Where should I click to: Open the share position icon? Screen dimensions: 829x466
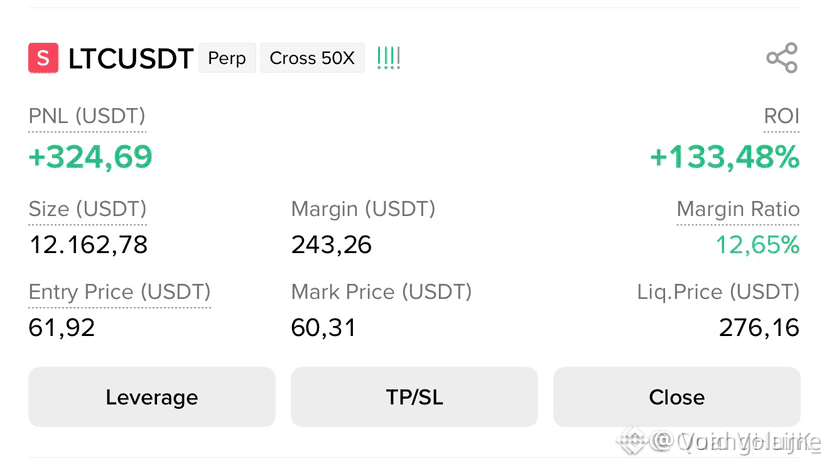tap(782, 58)
